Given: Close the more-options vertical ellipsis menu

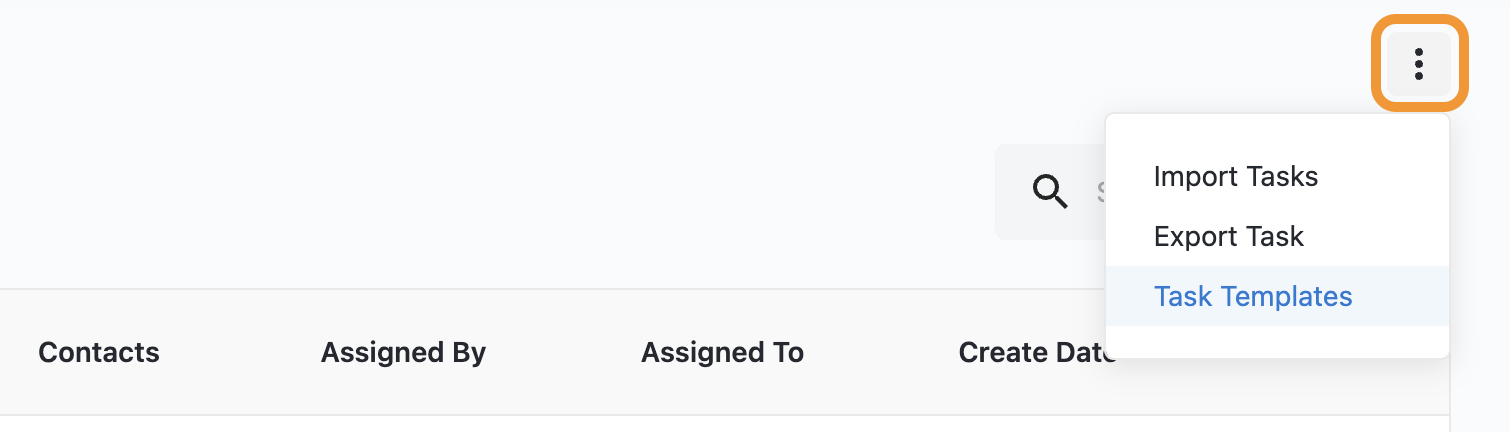Looking at the screenshot, I should [1418, 63].
